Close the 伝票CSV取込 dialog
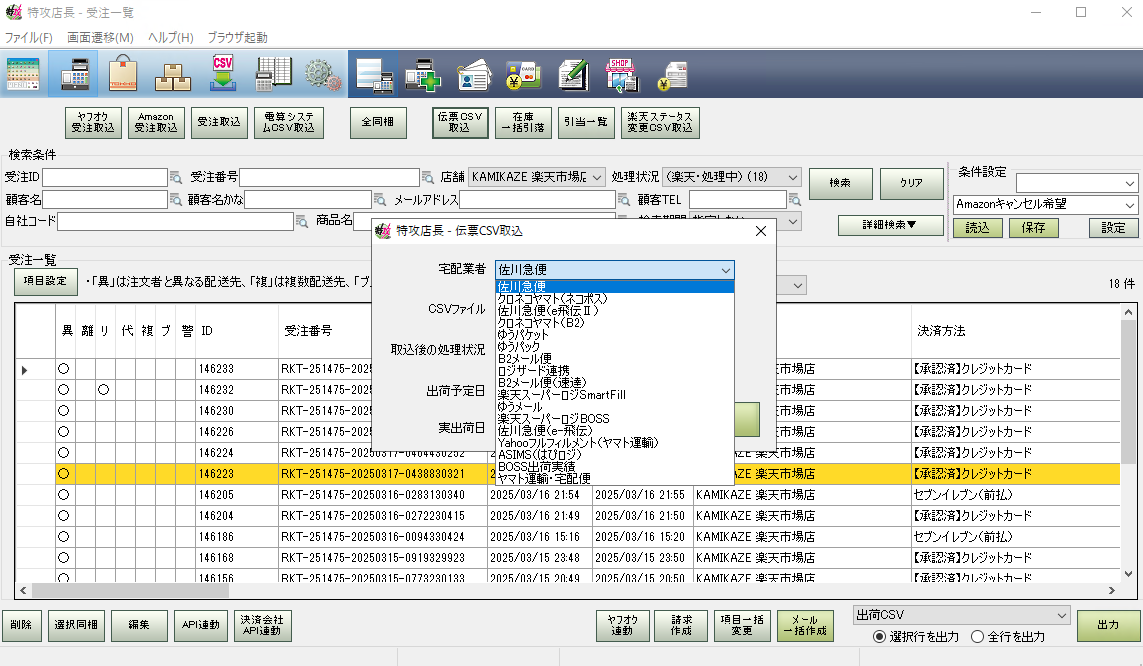The height and width of the screenshot is (666, 1143). (760, 231)
